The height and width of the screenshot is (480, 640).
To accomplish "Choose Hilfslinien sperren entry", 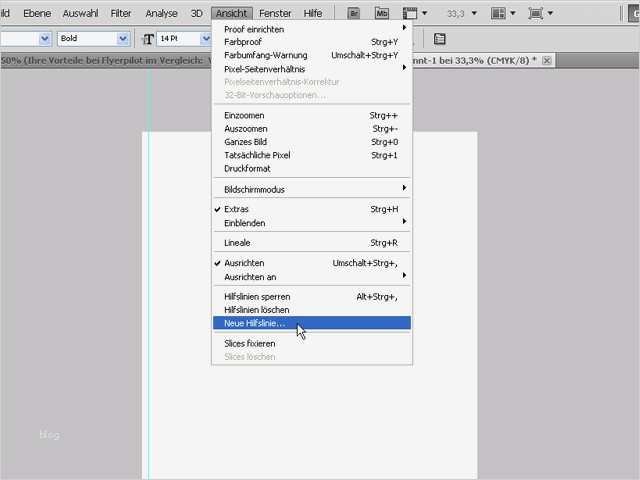I will point(312,297).
